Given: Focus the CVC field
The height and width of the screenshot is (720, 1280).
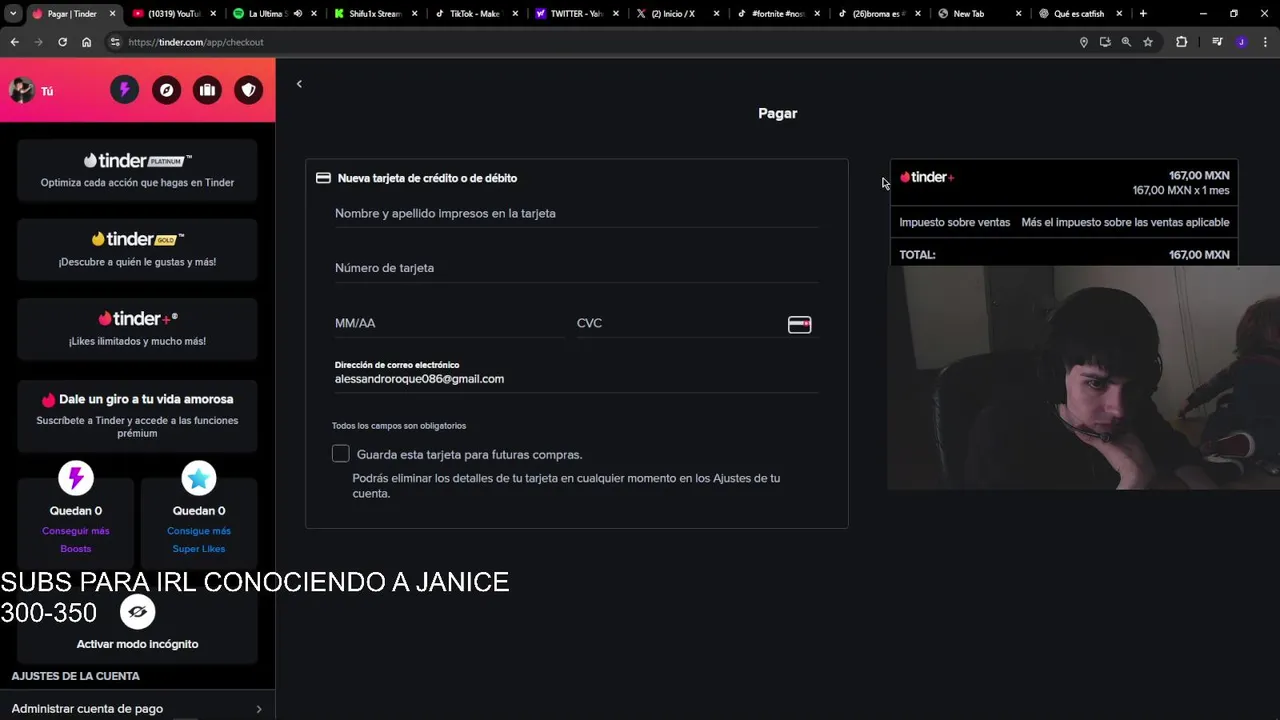Looking at the screenshot, I should 680,323.
